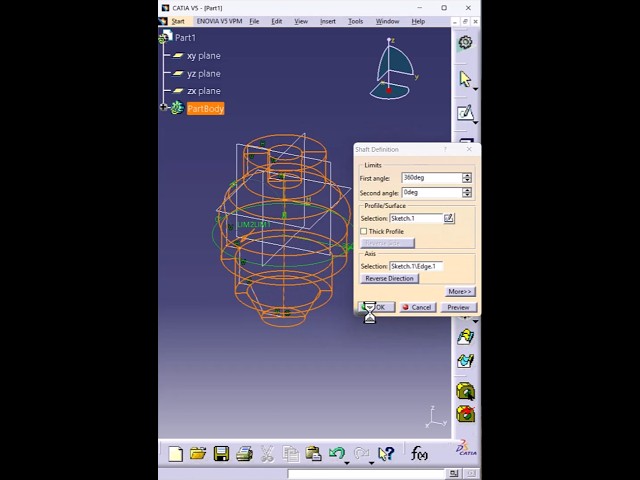
Task: Activate the What's This help pointer
Action: pyautogui.click(x=386, y=454)
